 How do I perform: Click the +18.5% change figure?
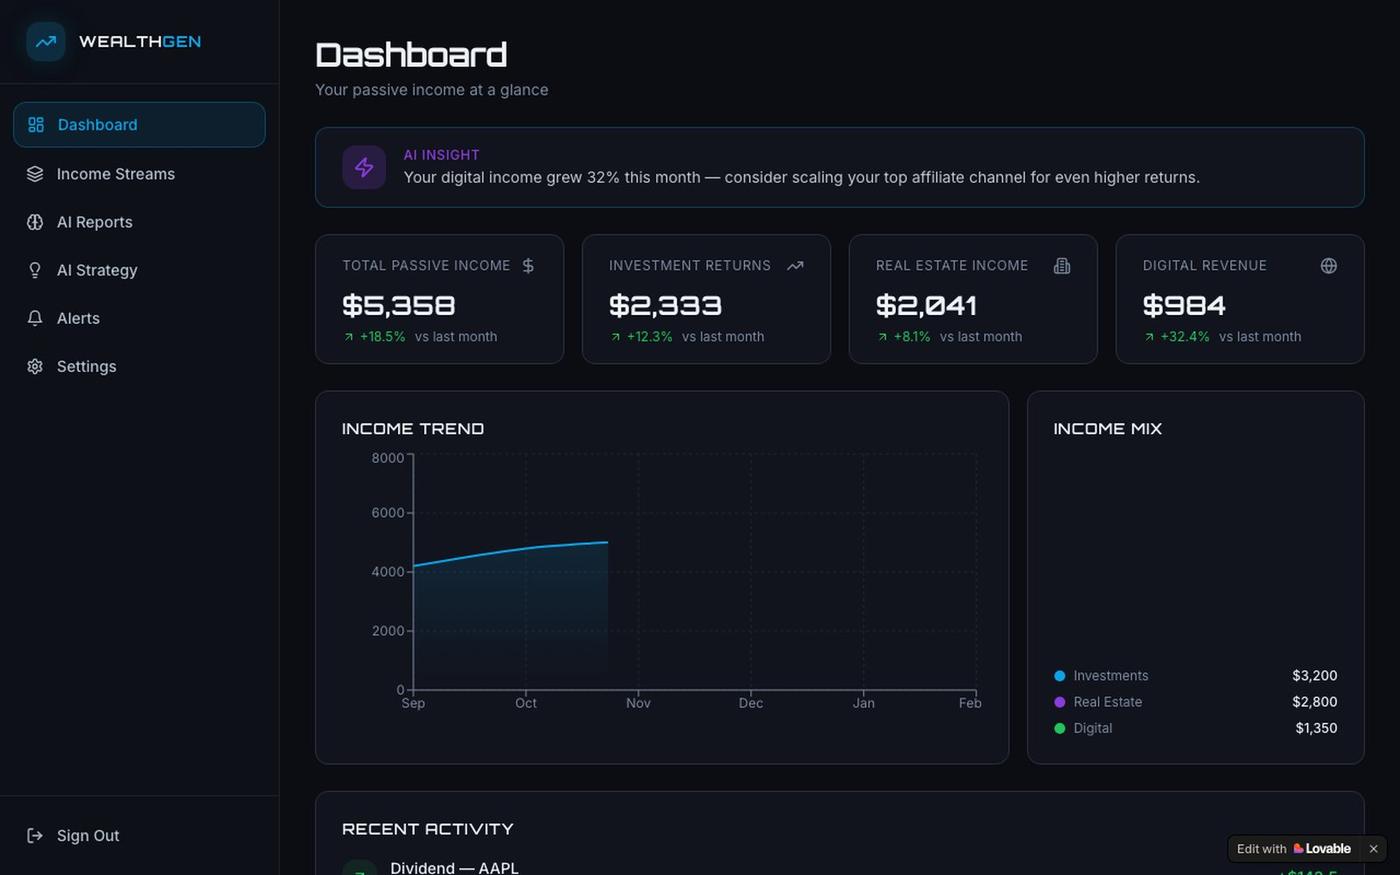(383, 337)
